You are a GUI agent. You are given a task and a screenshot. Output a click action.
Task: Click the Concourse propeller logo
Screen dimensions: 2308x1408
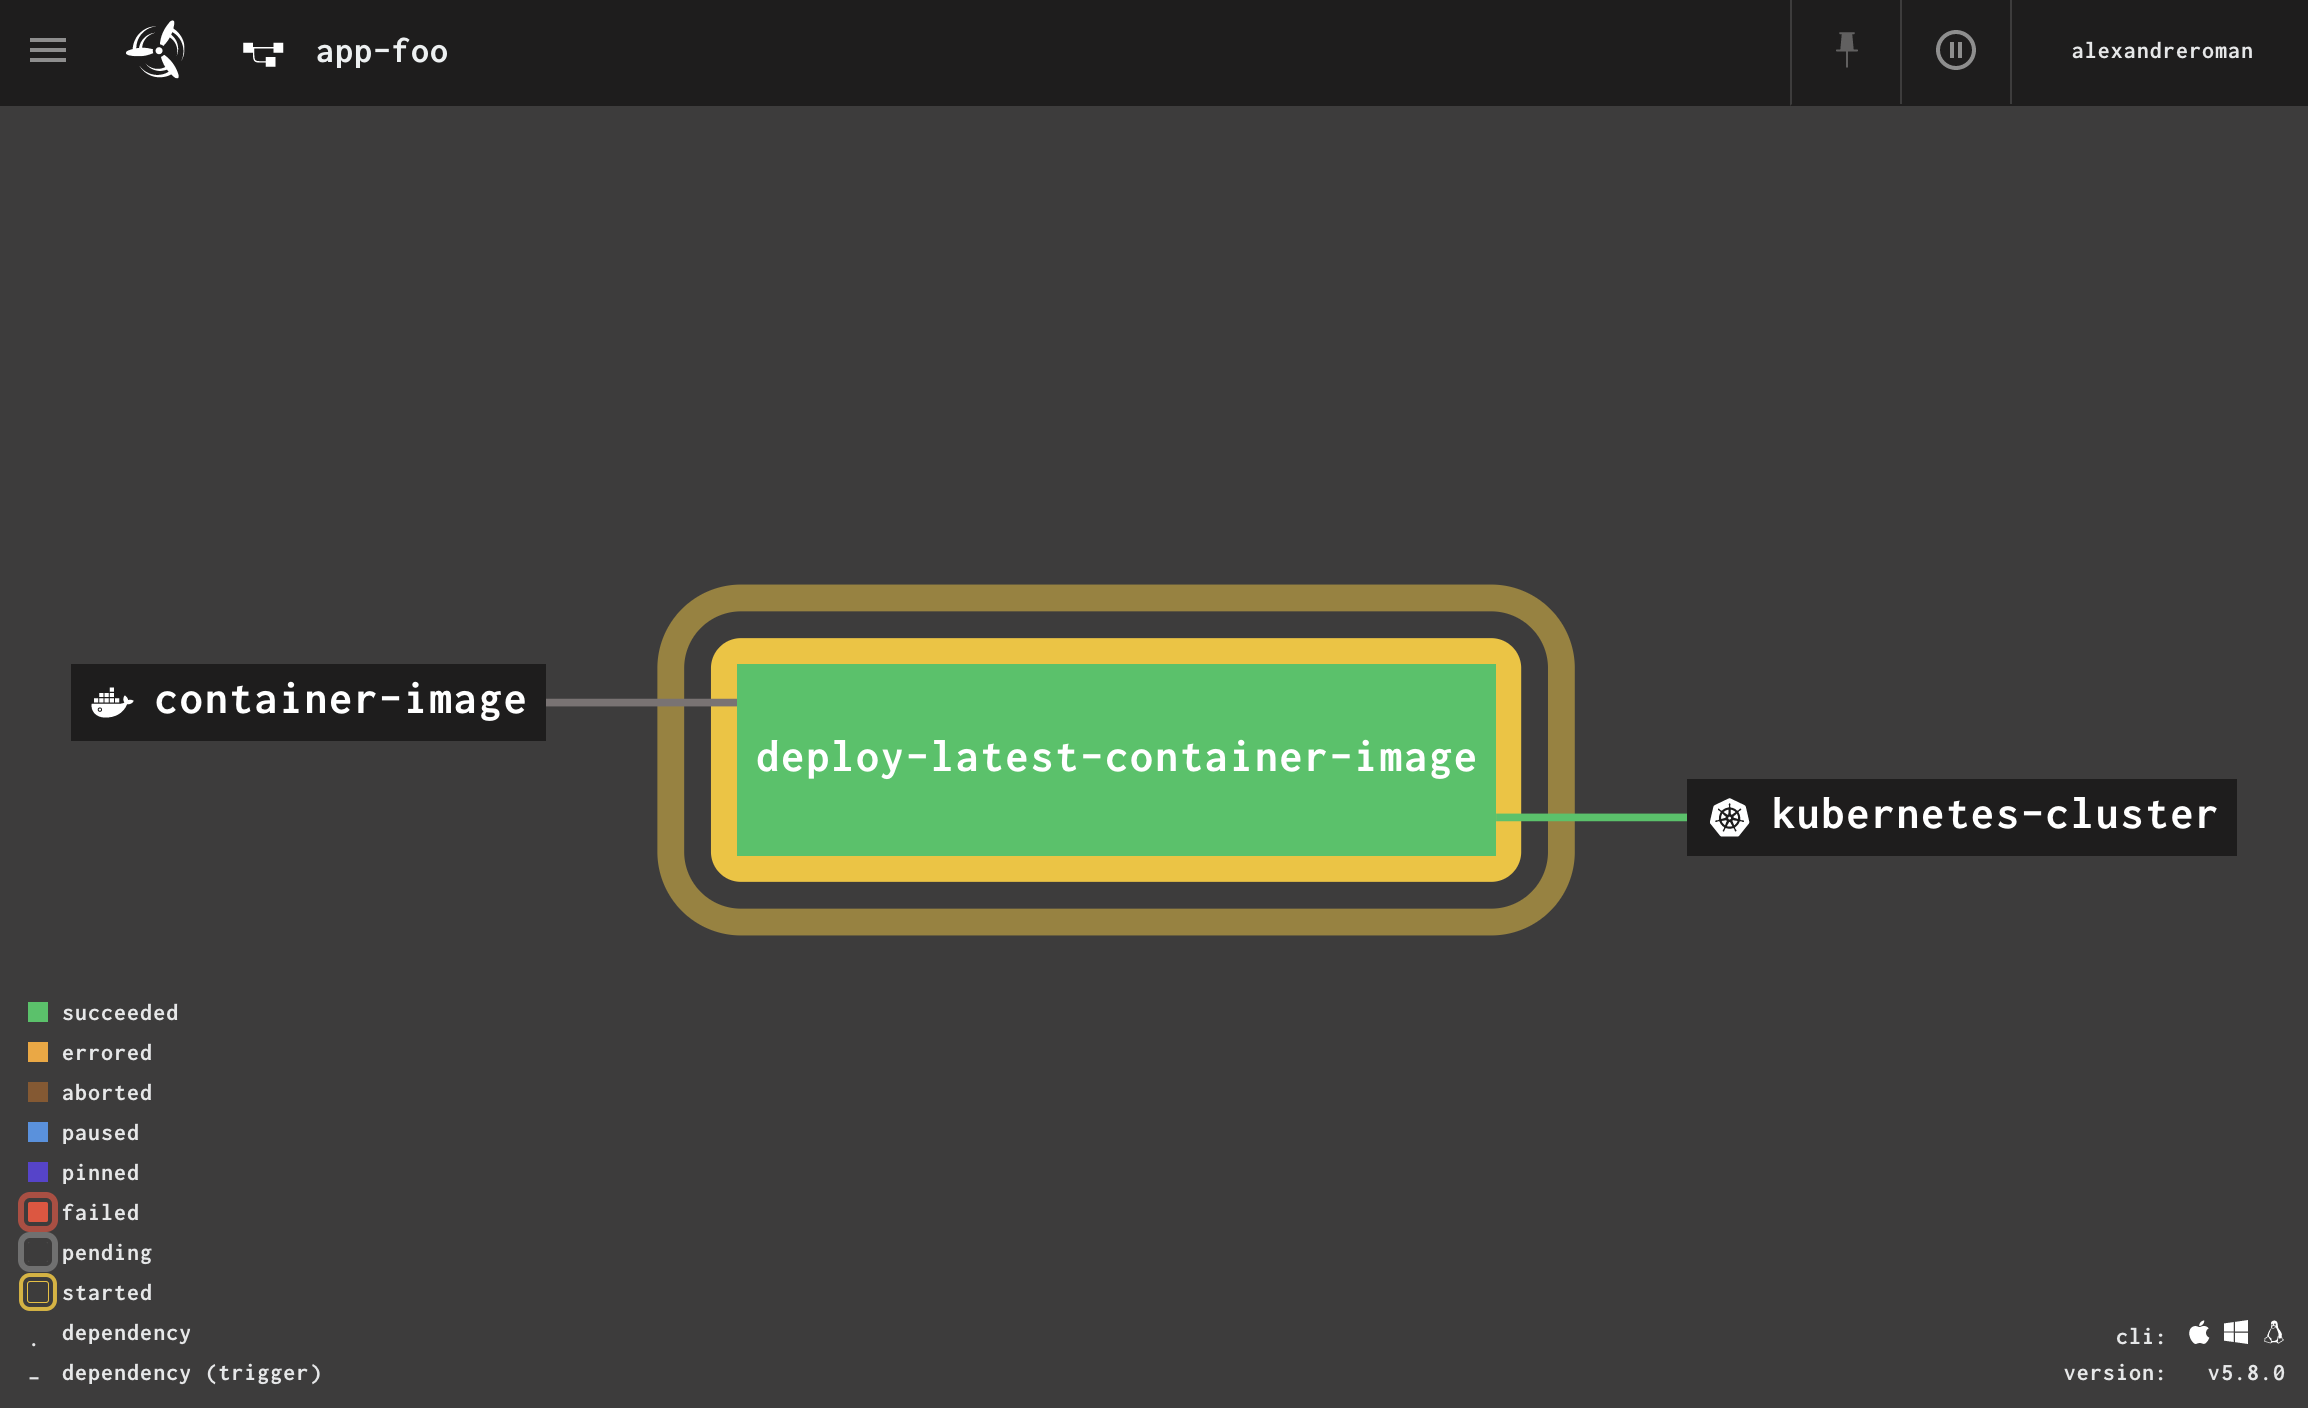tap(156, 50)
